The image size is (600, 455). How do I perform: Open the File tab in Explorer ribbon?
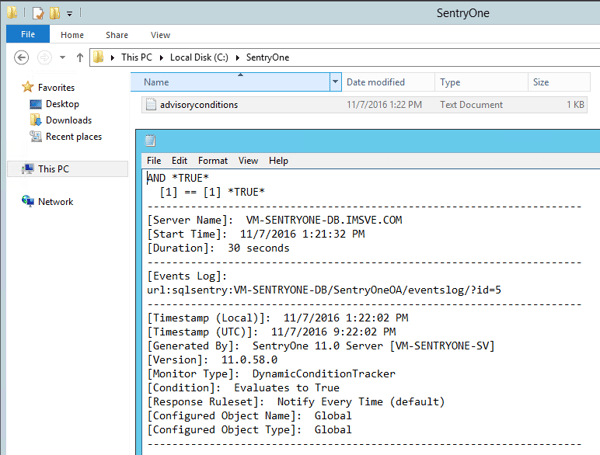click(x=28, y=34)
